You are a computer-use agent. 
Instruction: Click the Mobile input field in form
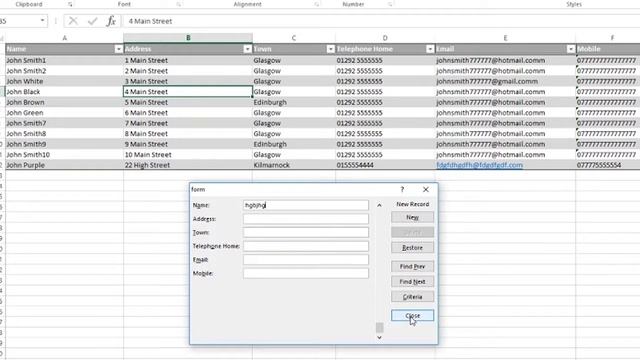(x=306, y=273)
